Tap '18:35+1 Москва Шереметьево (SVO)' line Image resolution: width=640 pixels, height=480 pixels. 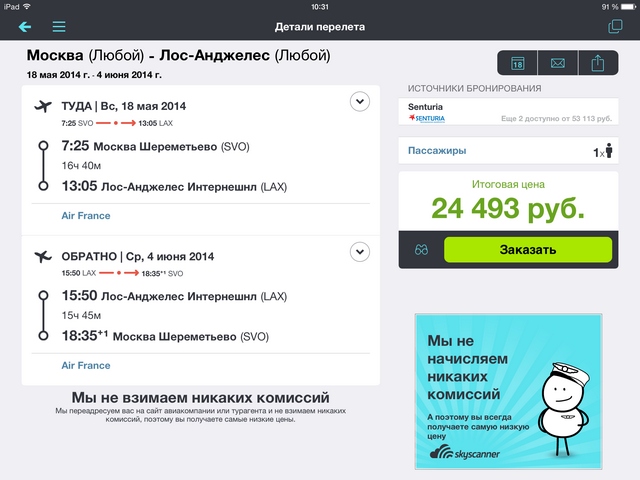[x=165, y=336]
